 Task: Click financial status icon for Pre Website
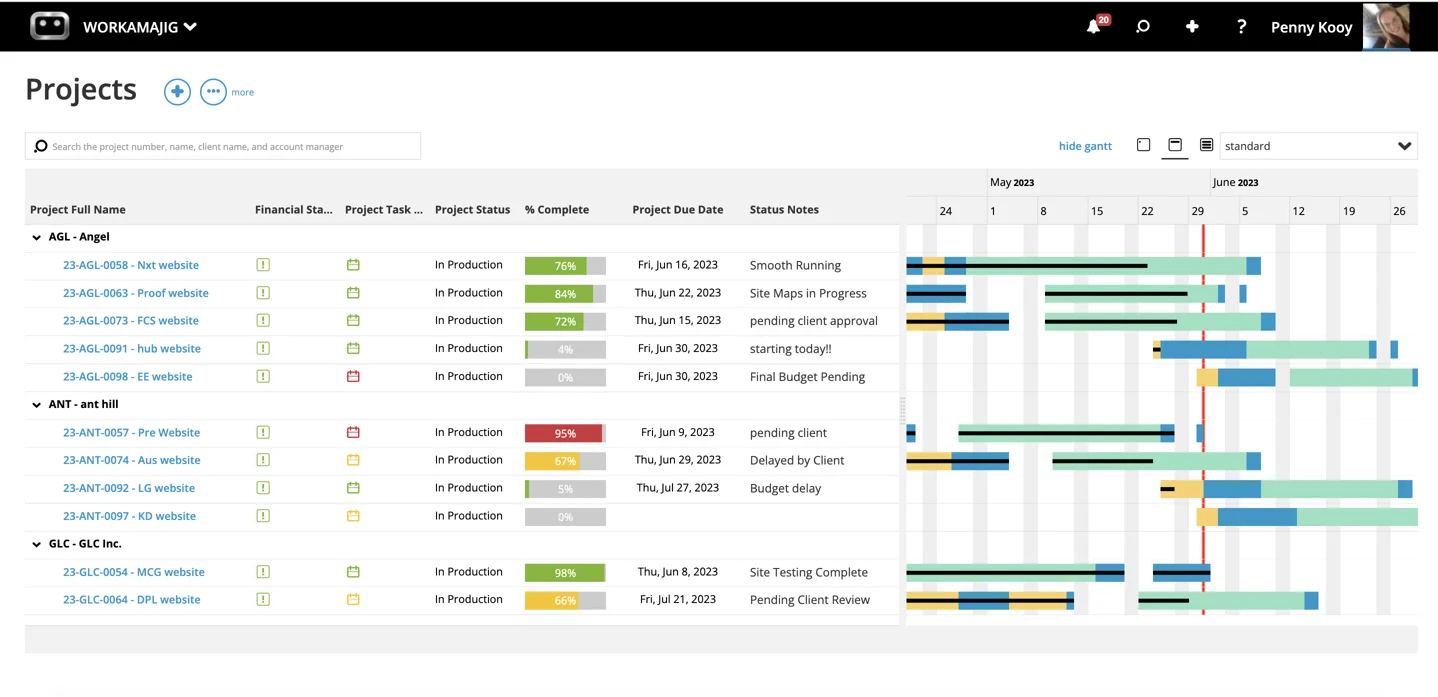263,433
